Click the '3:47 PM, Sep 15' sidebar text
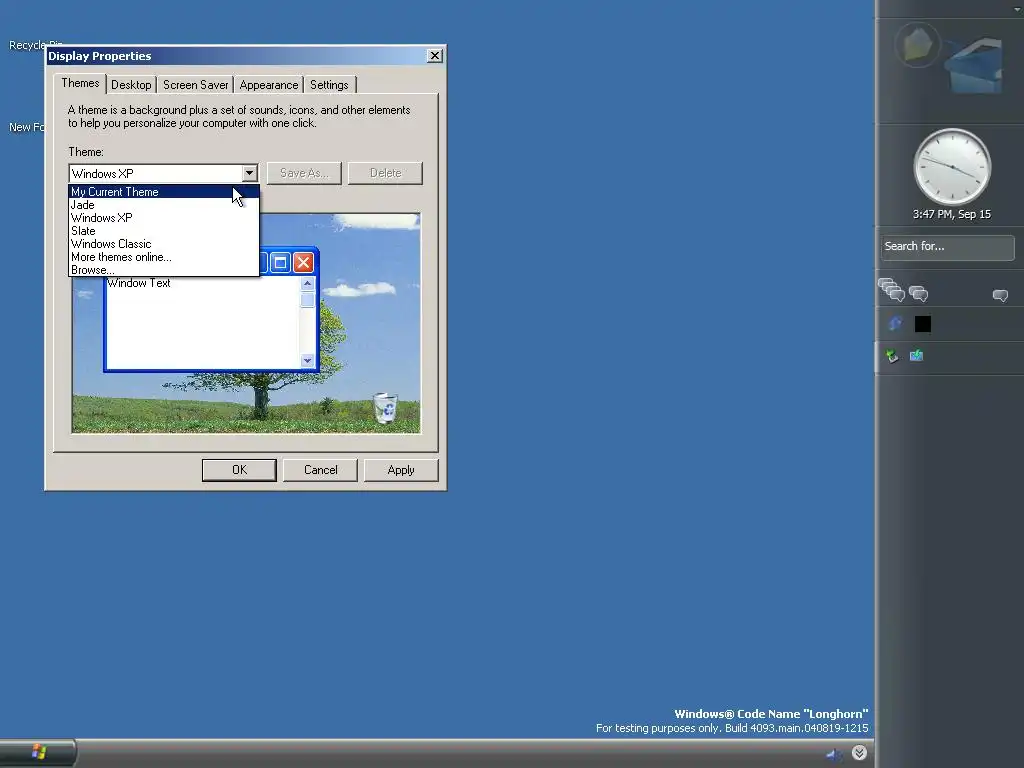Screen dimensions: 1024x768 click(x=952, y=214)
